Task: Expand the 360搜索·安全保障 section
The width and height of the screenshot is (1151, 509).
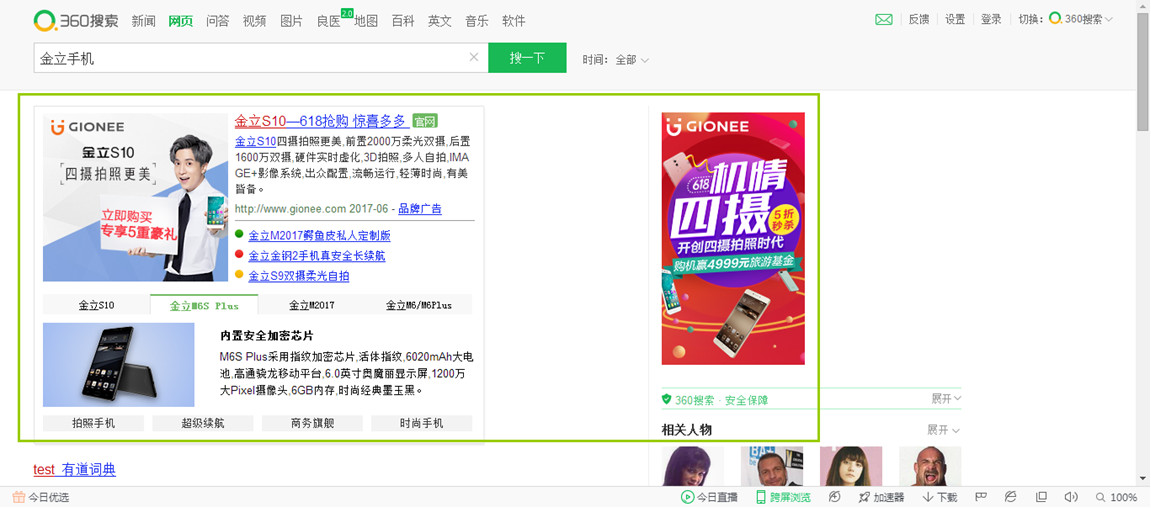Action: coord(947,399)
